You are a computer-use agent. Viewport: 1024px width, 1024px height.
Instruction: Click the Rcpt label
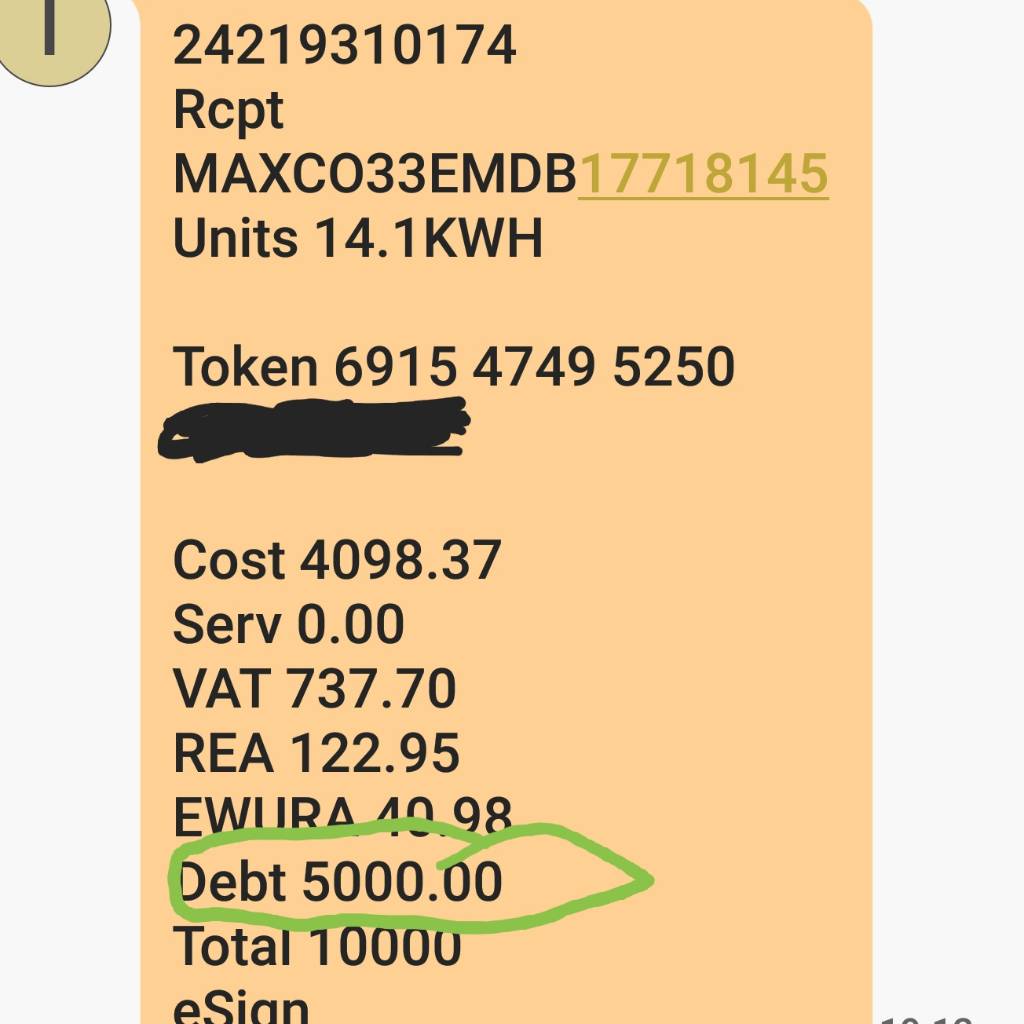[x=228, y=111]
